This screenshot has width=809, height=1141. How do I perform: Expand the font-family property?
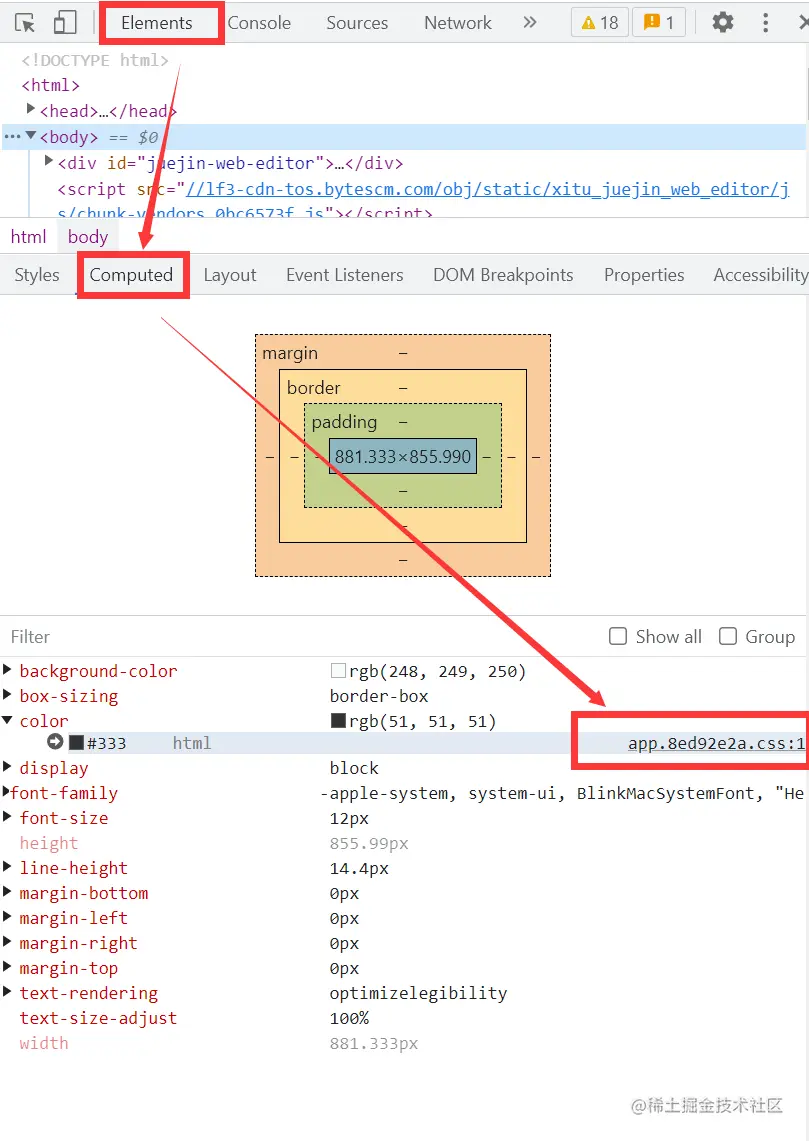[x=6, y=792]
